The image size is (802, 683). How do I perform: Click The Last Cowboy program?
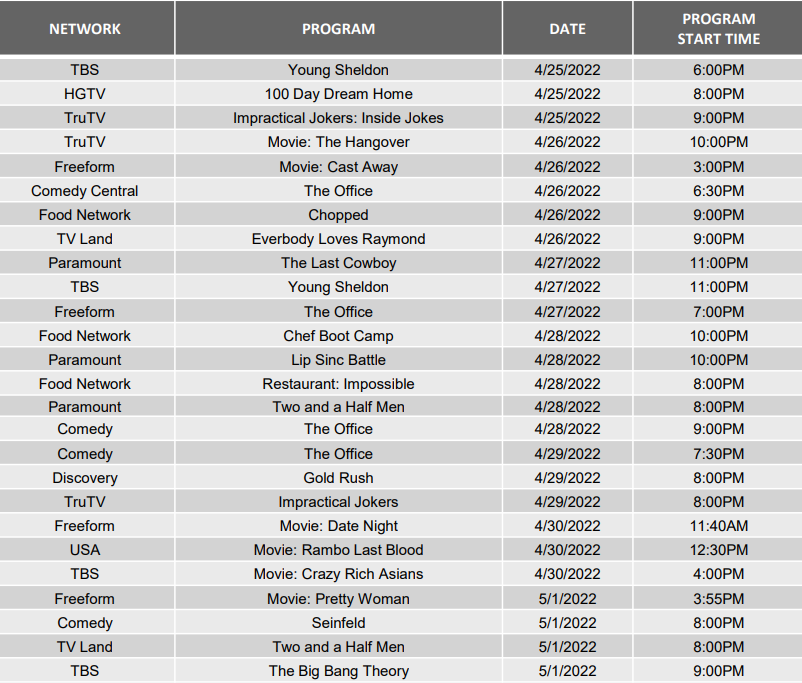(x=338, y=263)
